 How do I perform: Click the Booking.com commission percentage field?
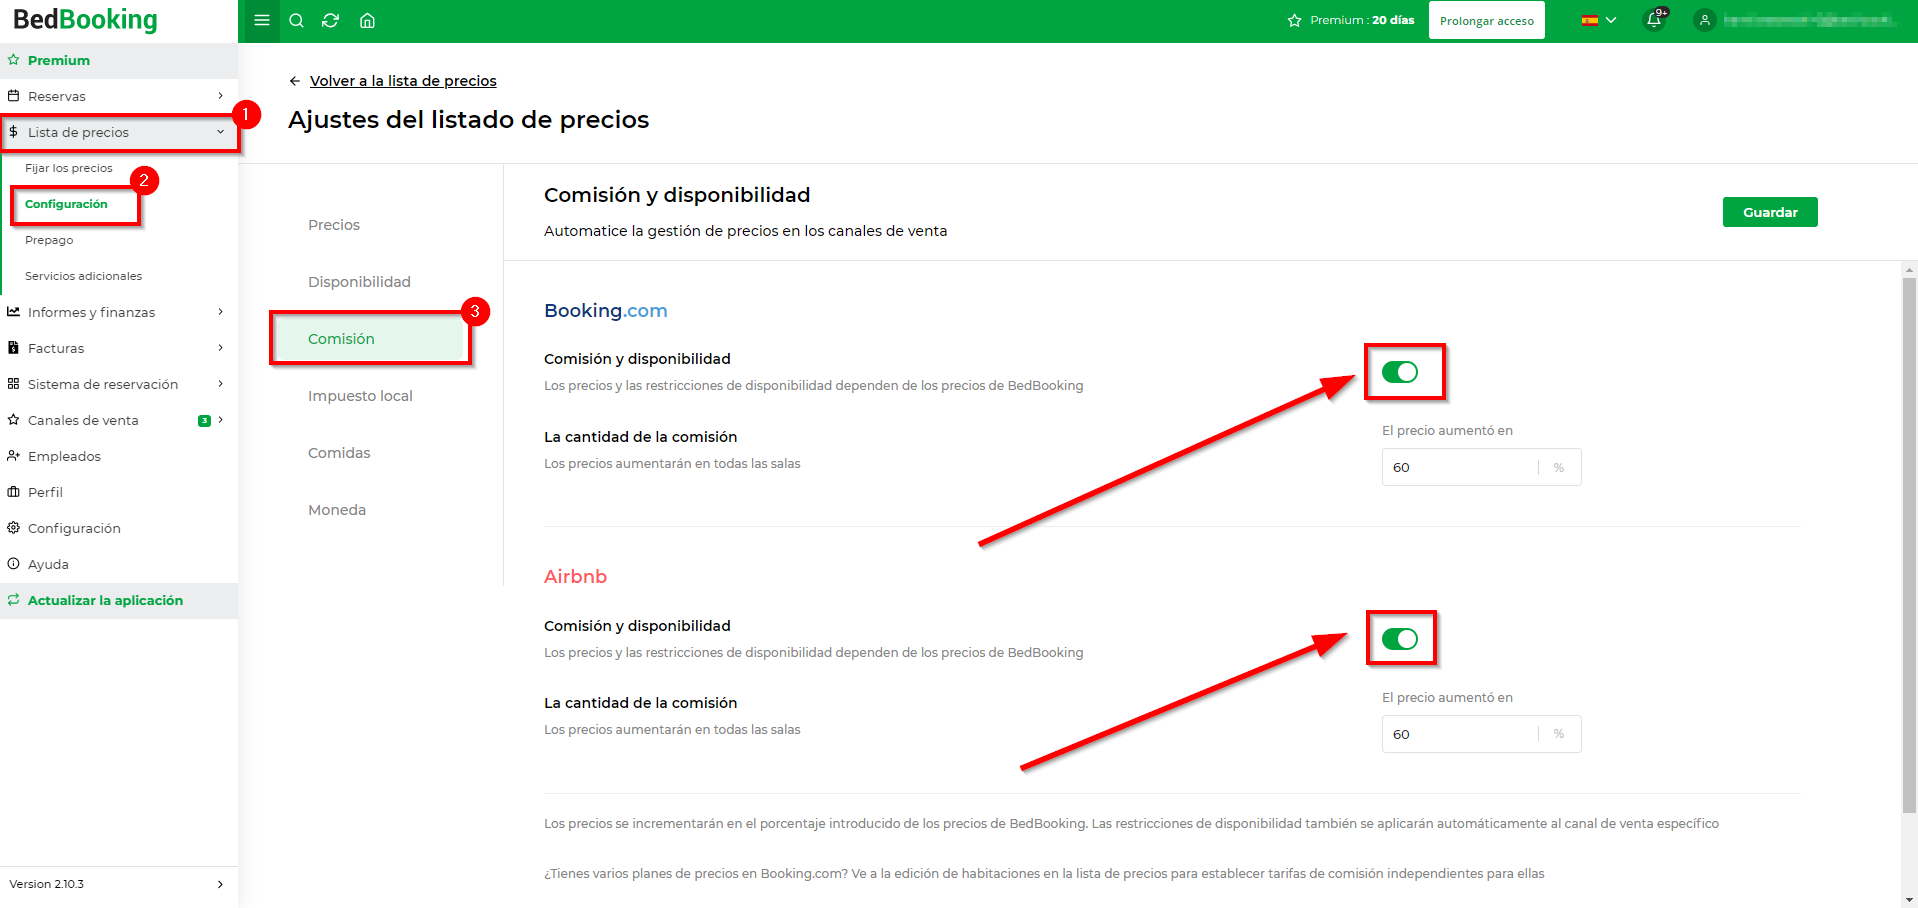tap(1481, 467)
